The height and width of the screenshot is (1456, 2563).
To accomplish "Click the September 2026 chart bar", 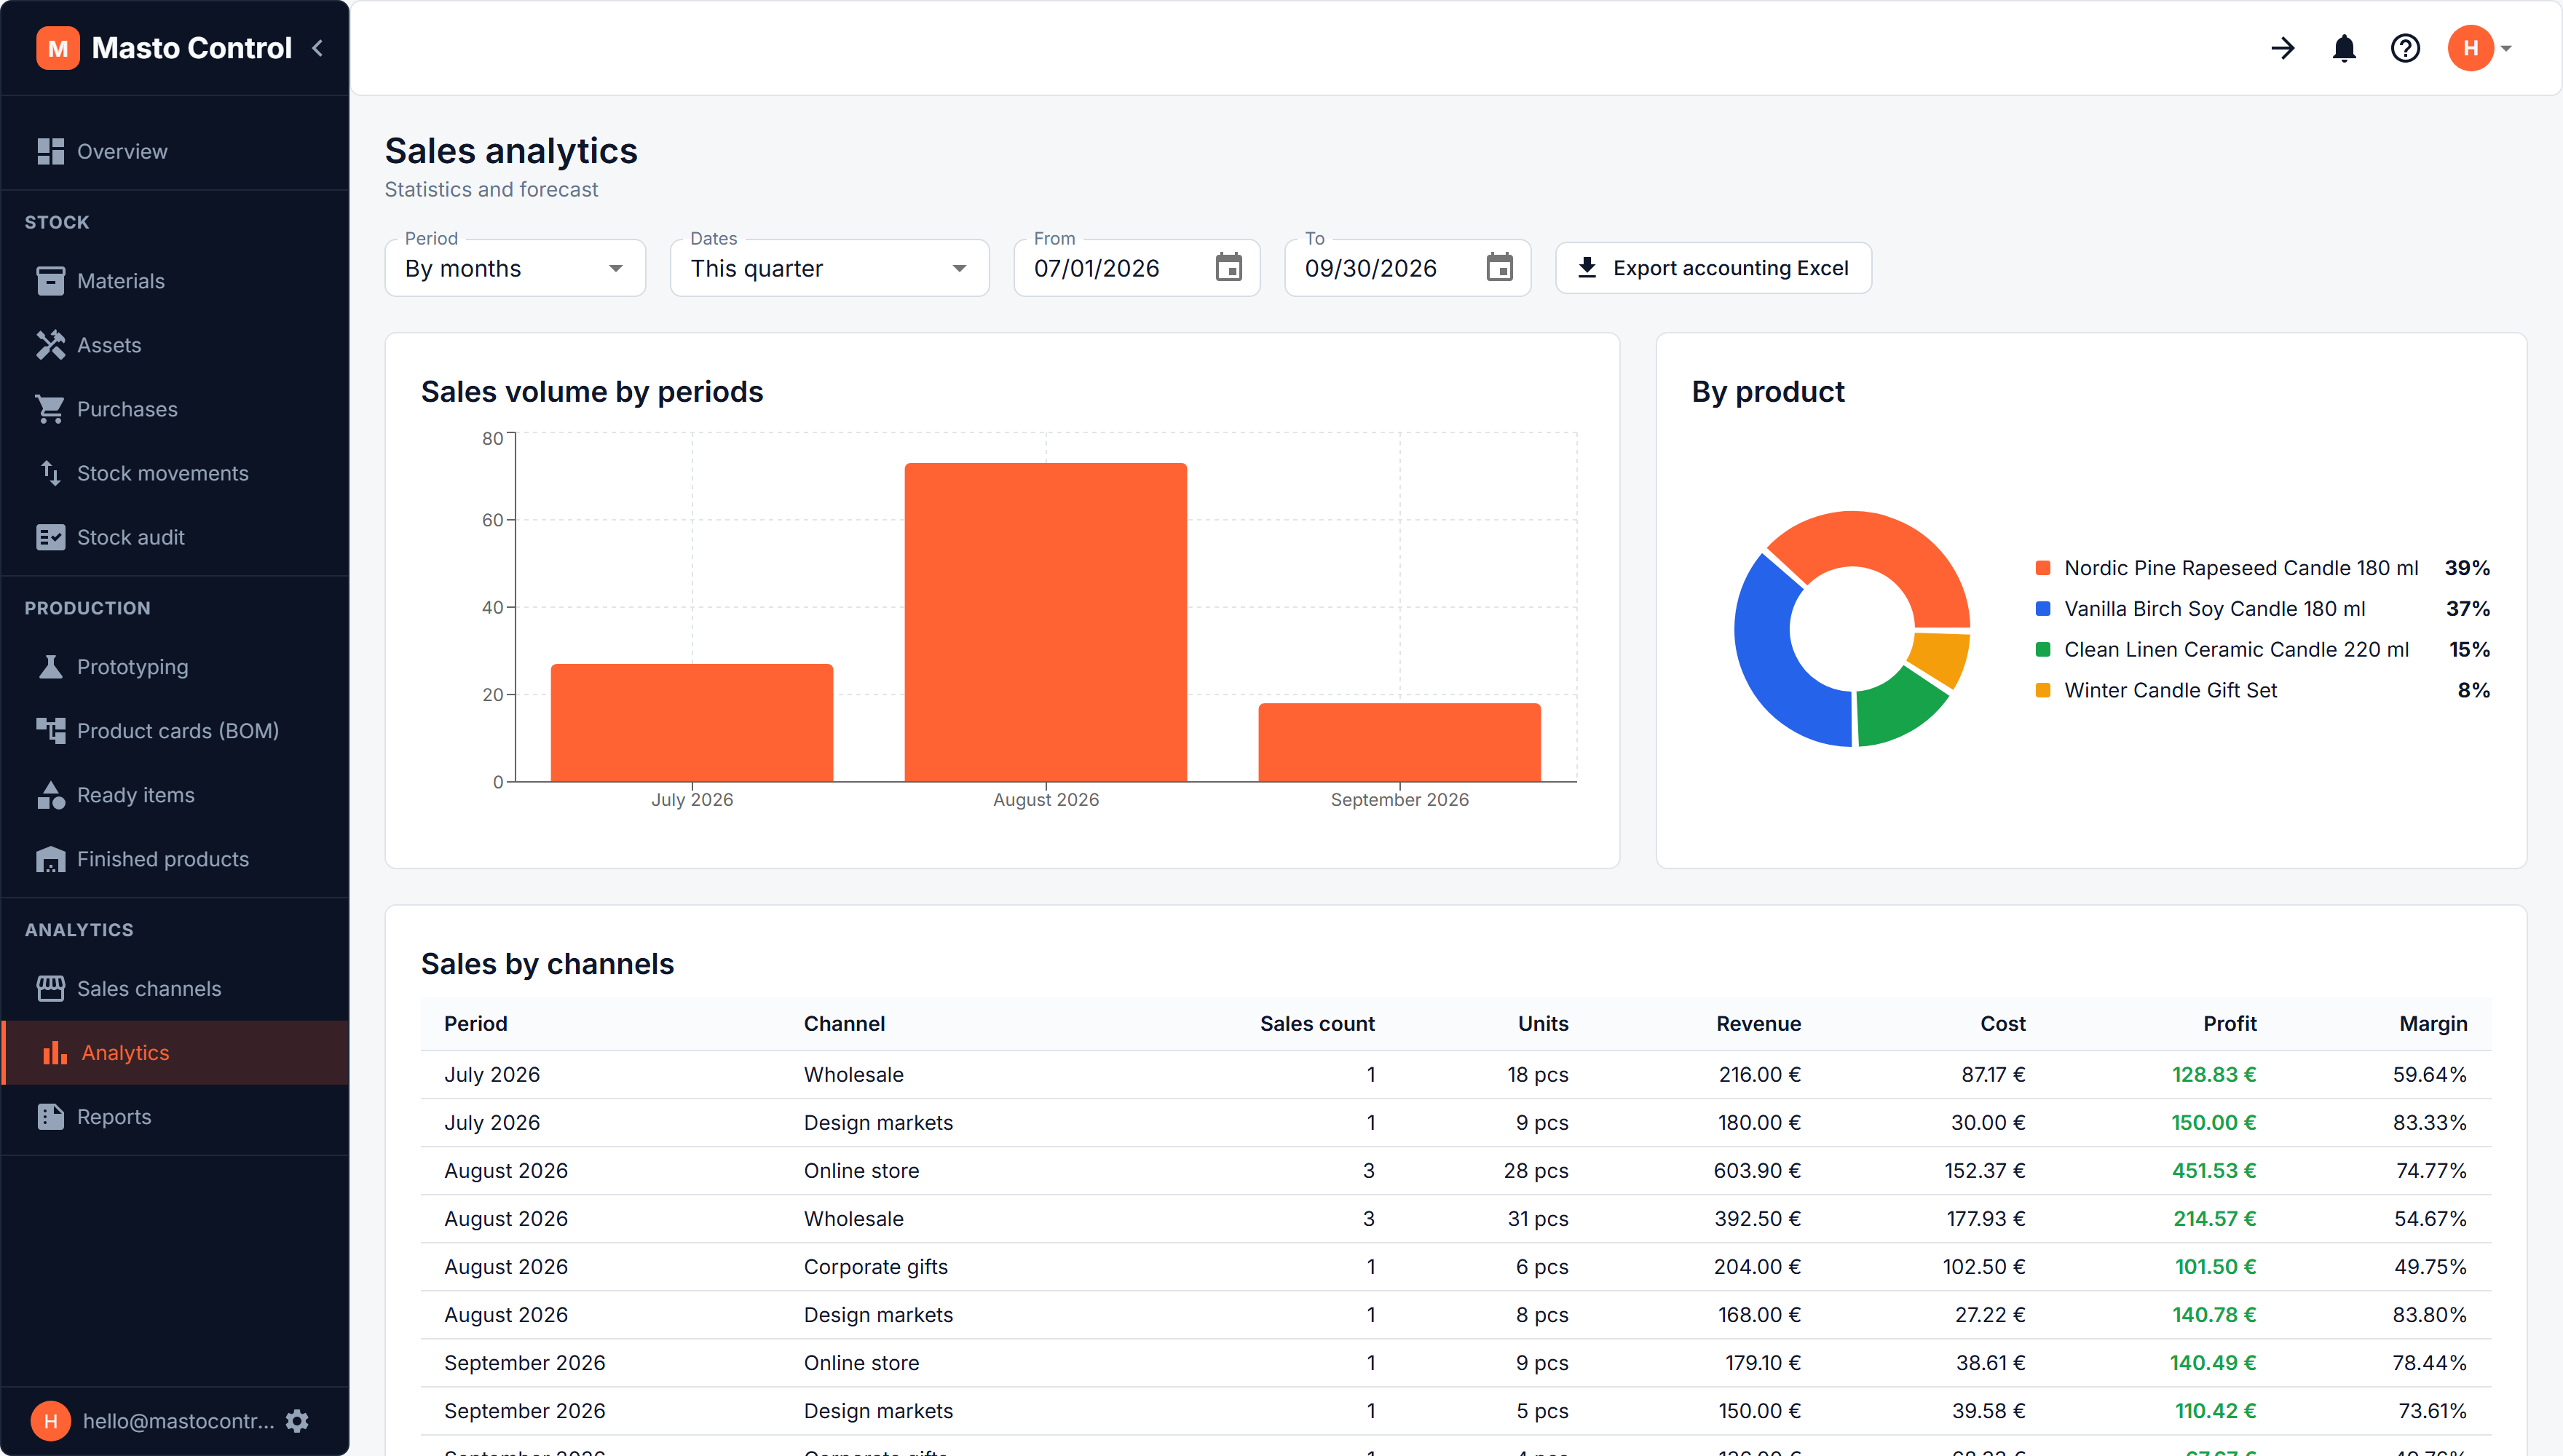I will click(x=1399, y=742).
